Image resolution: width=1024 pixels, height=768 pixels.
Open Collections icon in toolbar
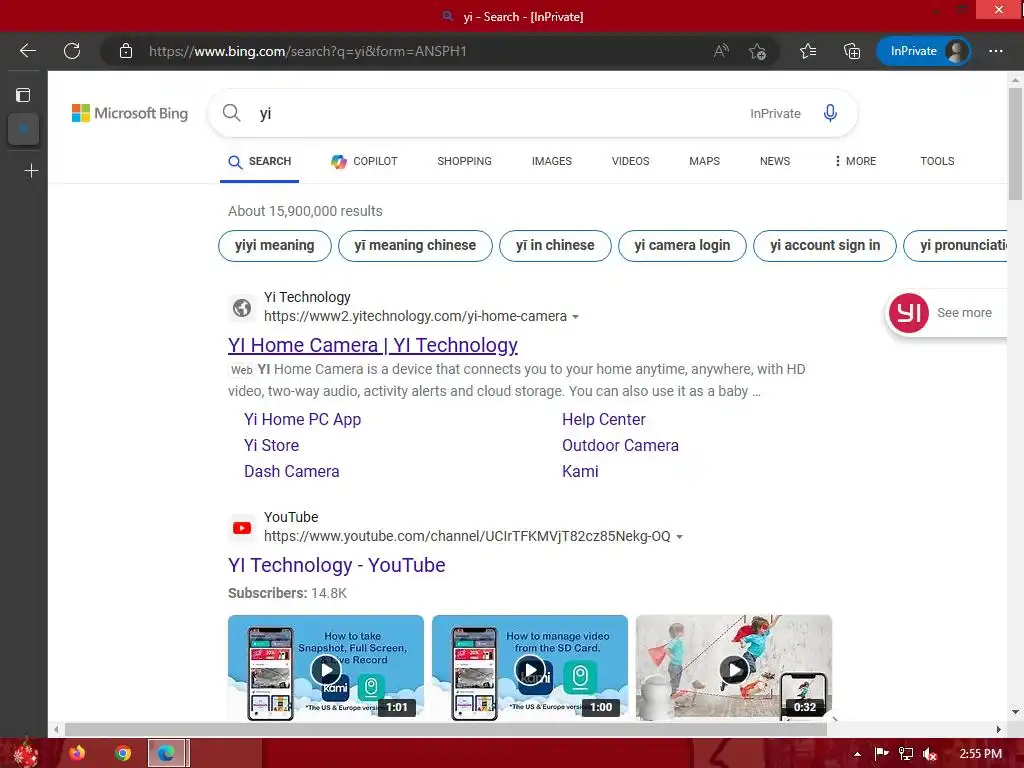coord(852,51)
